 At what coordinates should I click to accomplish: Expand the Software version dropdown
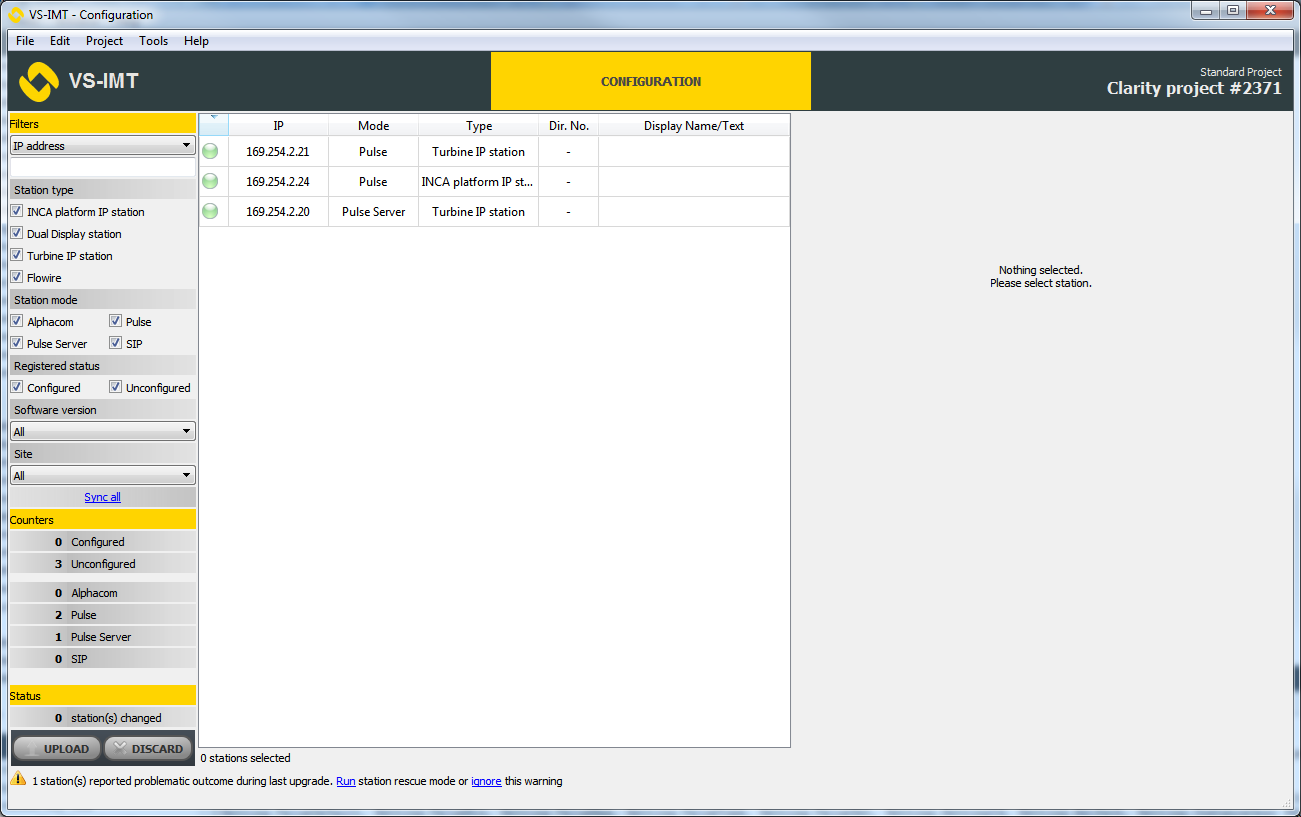[102, 432]
